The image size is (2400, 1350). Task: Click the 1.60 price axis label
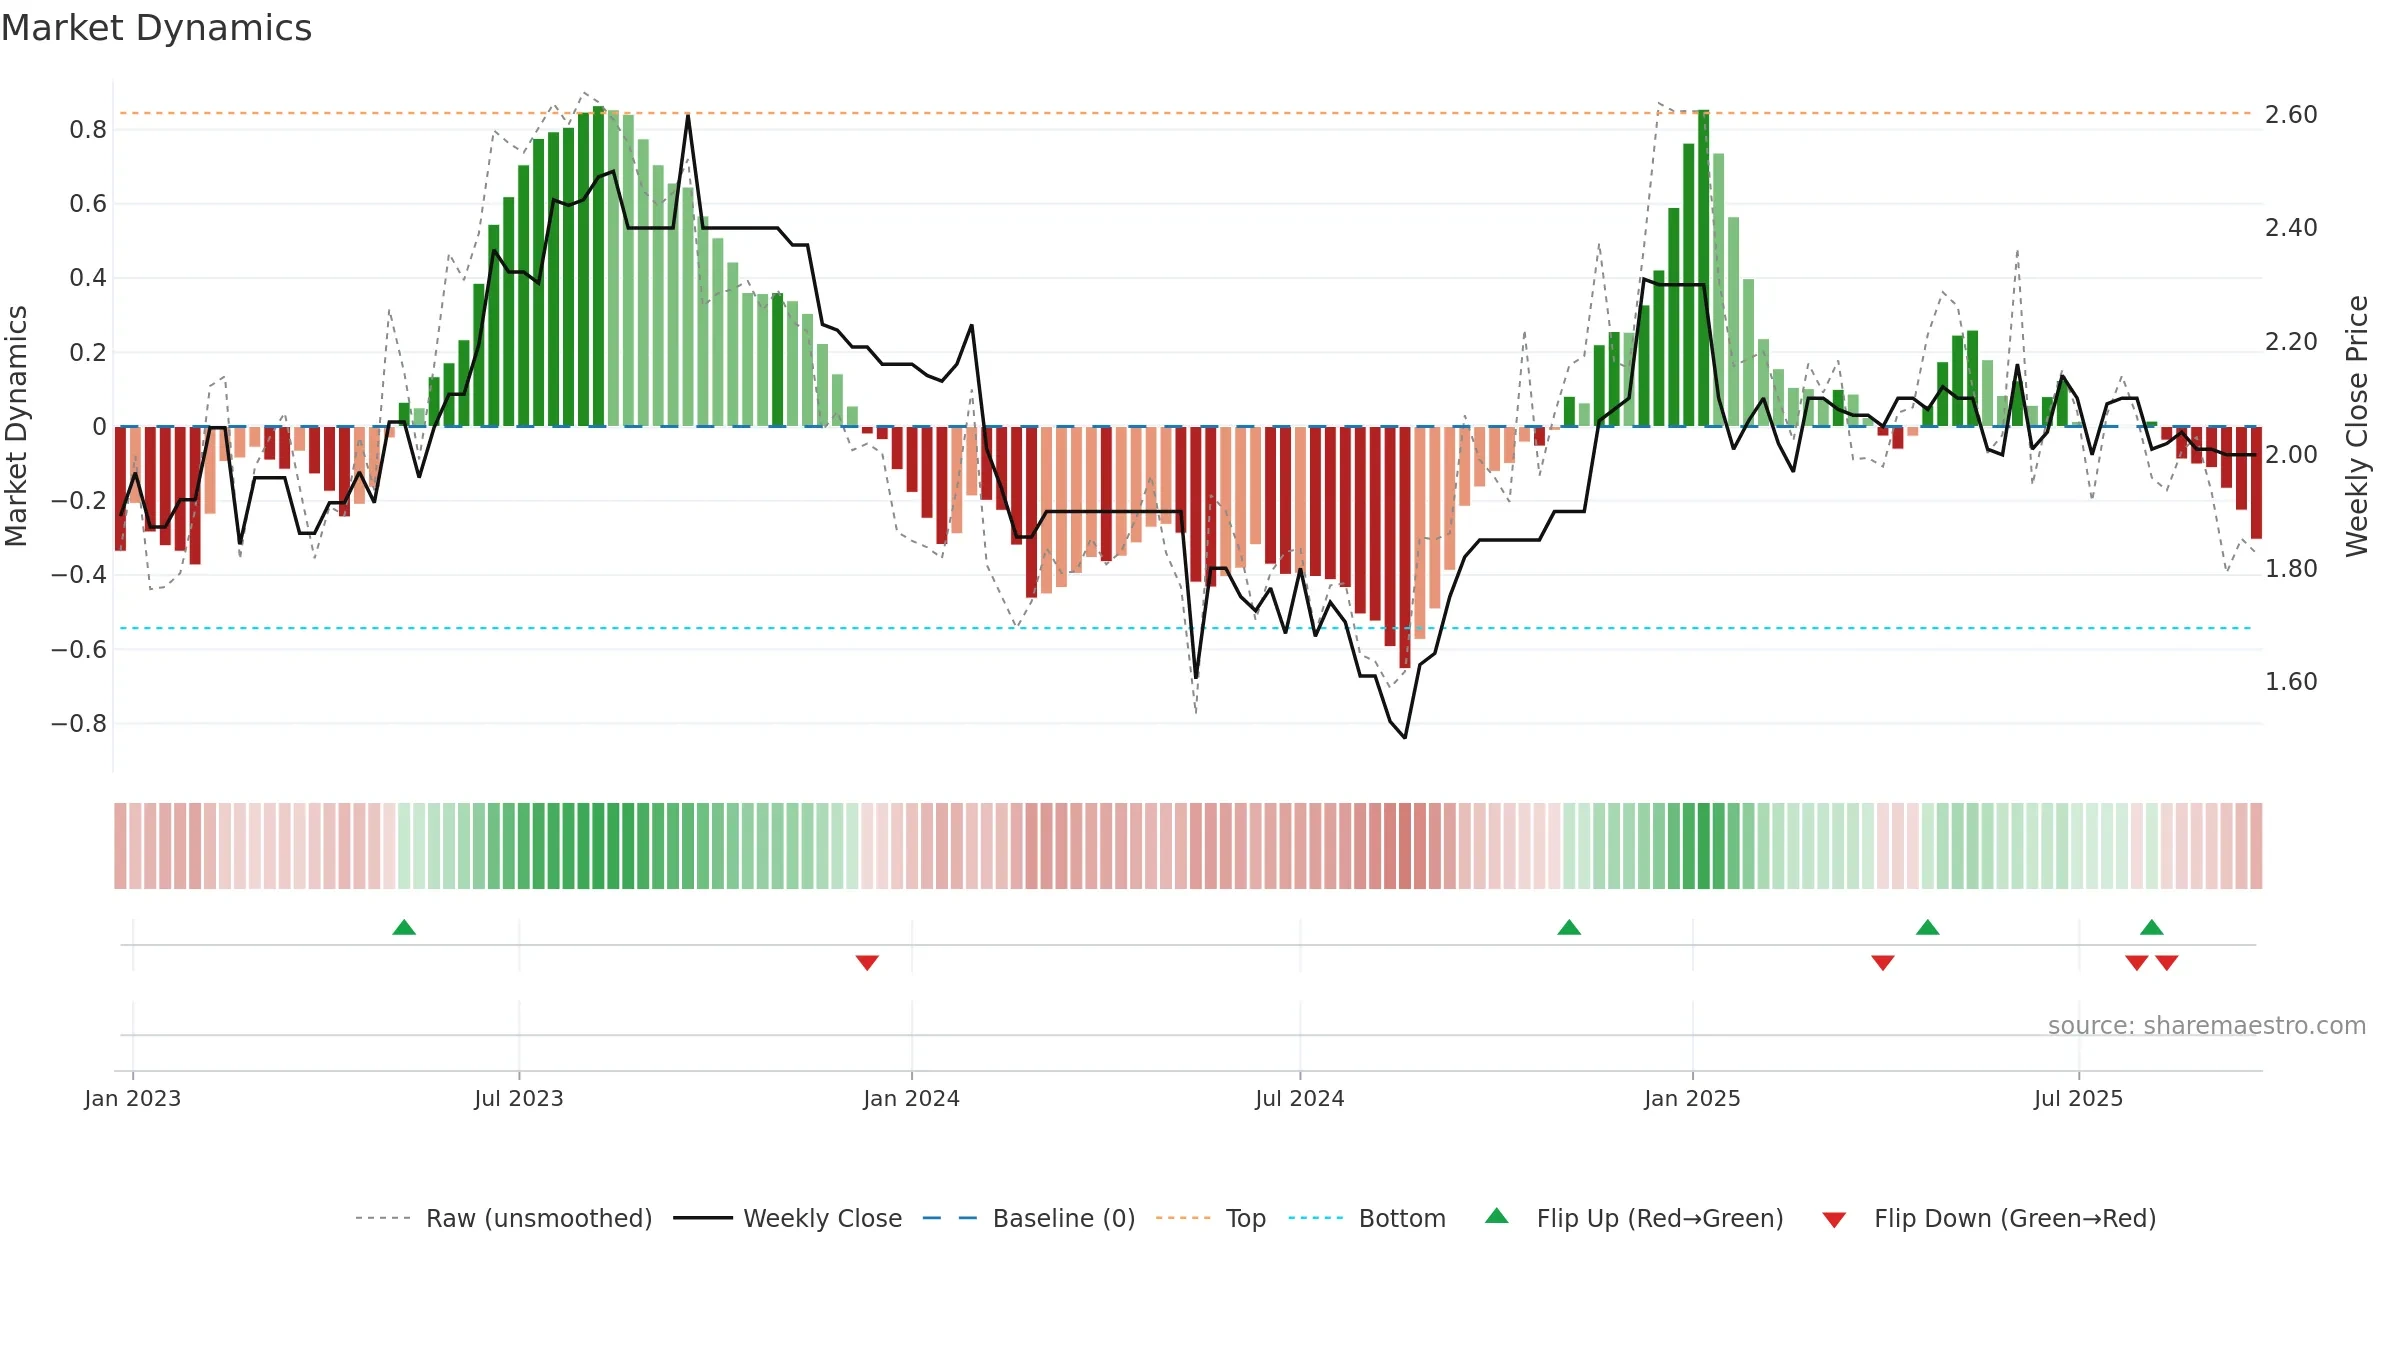coord(2291,682)
